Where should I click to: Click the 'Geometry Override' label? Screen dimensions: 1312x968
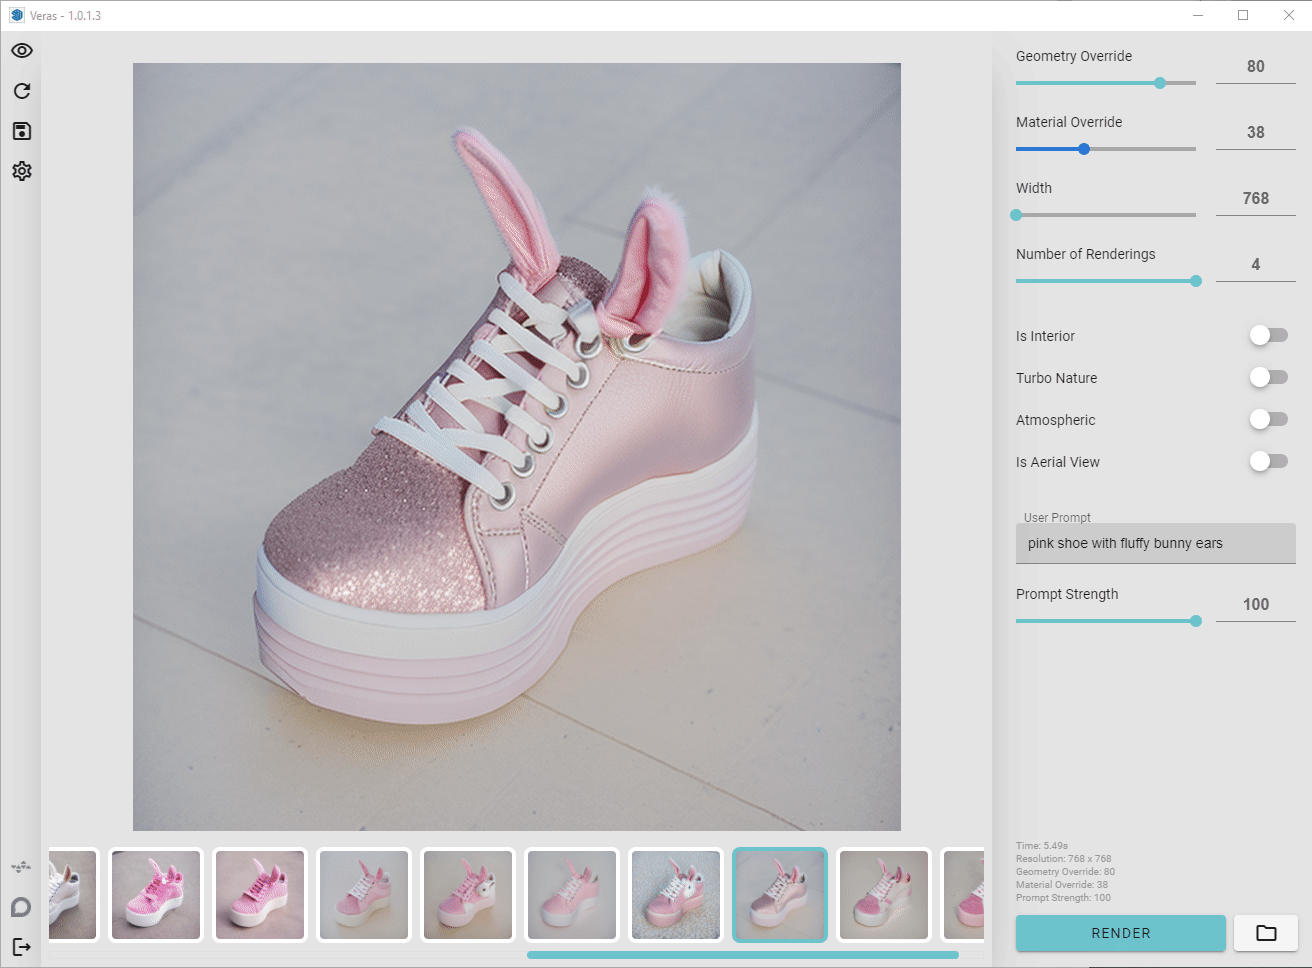[1074, 56]
